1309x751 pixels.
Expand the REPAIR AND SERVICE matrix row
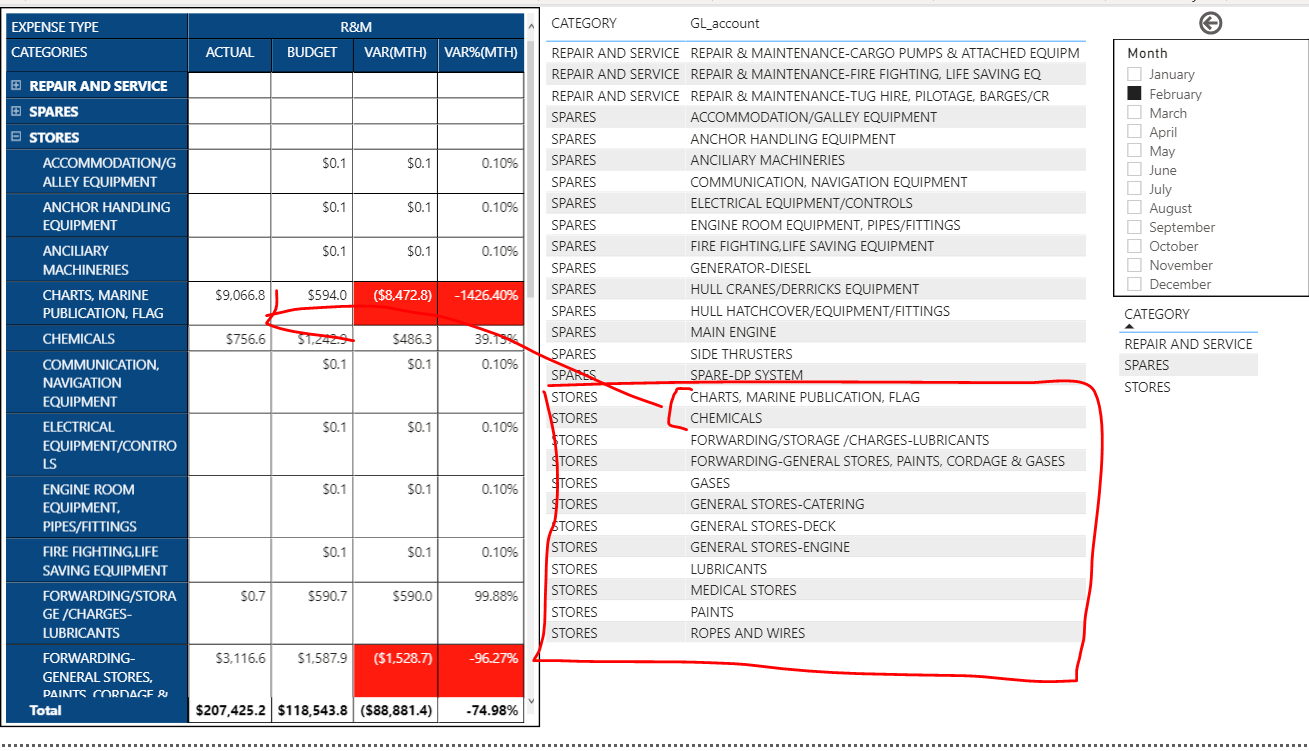tap(16, 86)
